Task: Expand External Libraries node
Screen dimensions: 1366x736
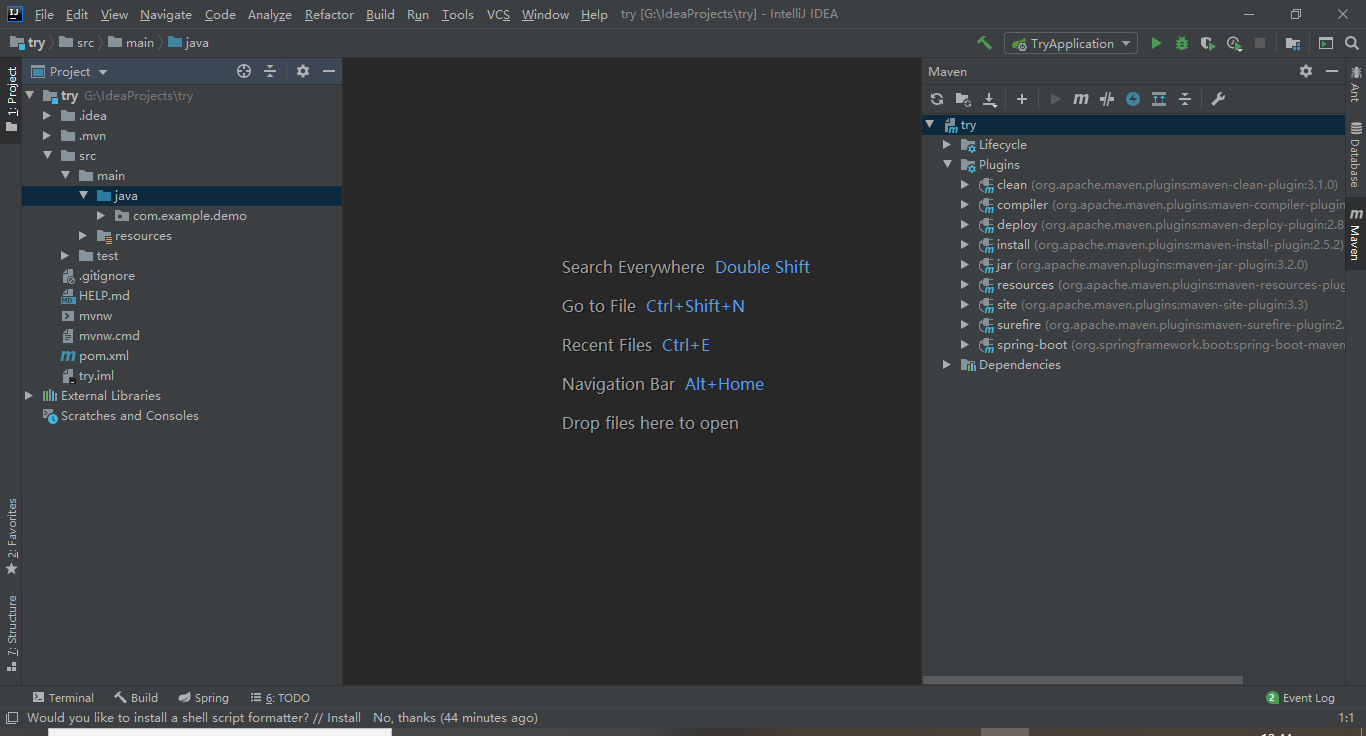Action: pyautogui.click(x=29, y=396)
